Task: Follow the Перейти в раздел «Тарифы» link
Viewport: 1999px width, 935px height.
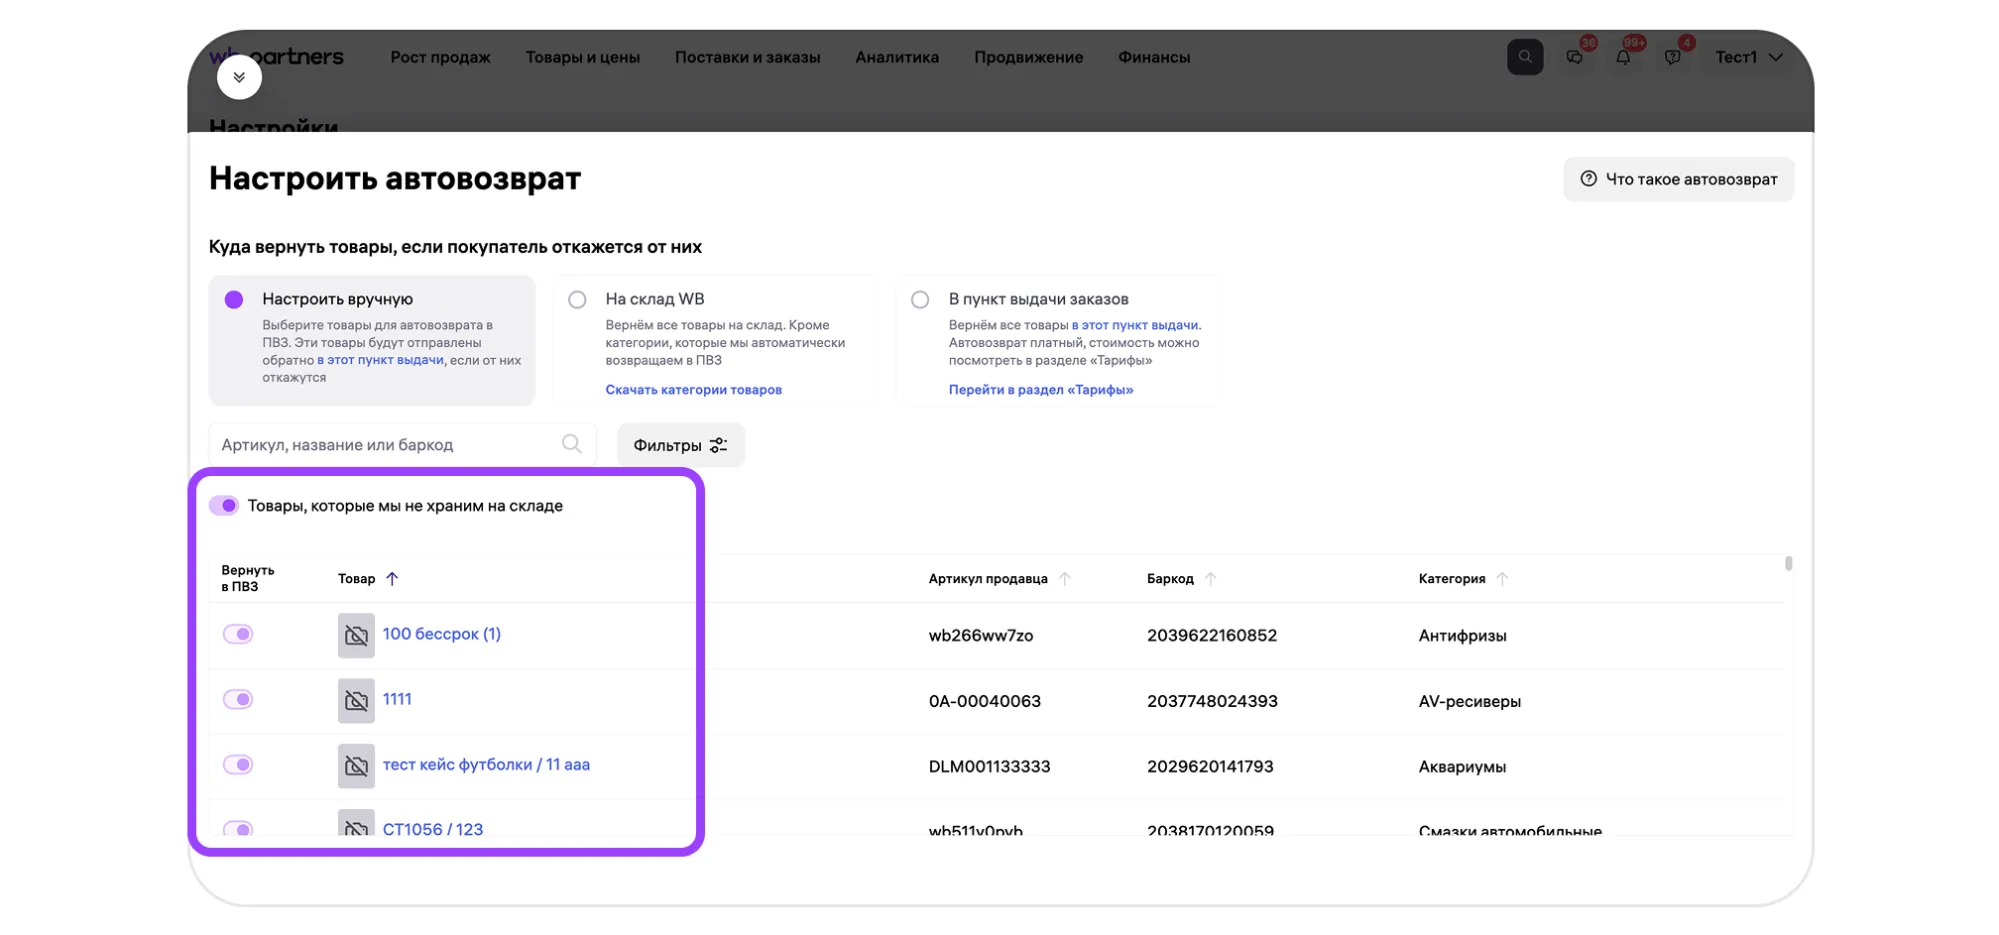Action: pos(1041,390)
